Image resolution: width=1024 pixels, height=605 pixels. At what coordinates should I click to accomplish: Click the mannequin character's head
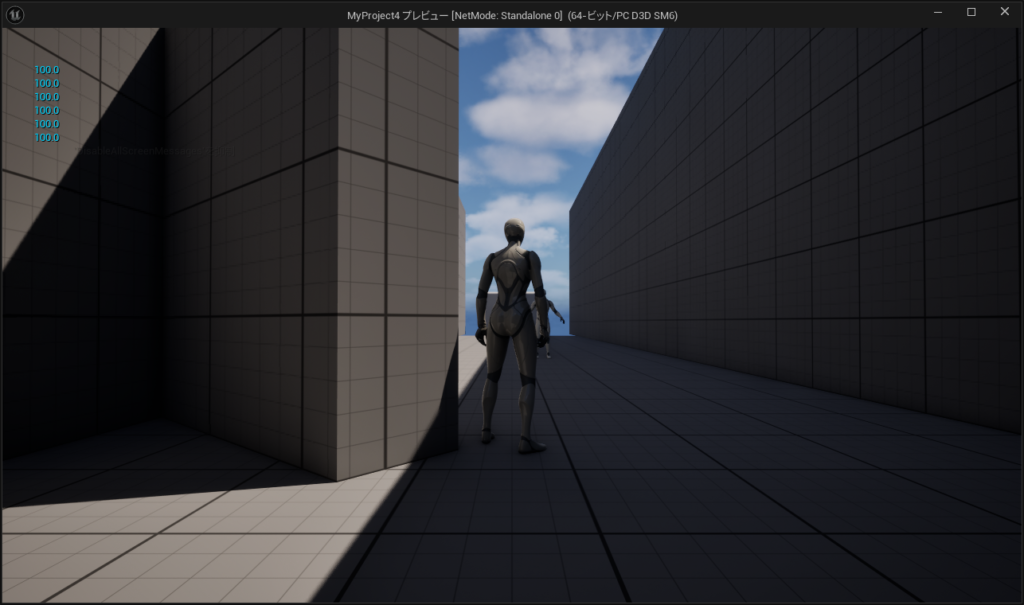(x=514, y=232)
